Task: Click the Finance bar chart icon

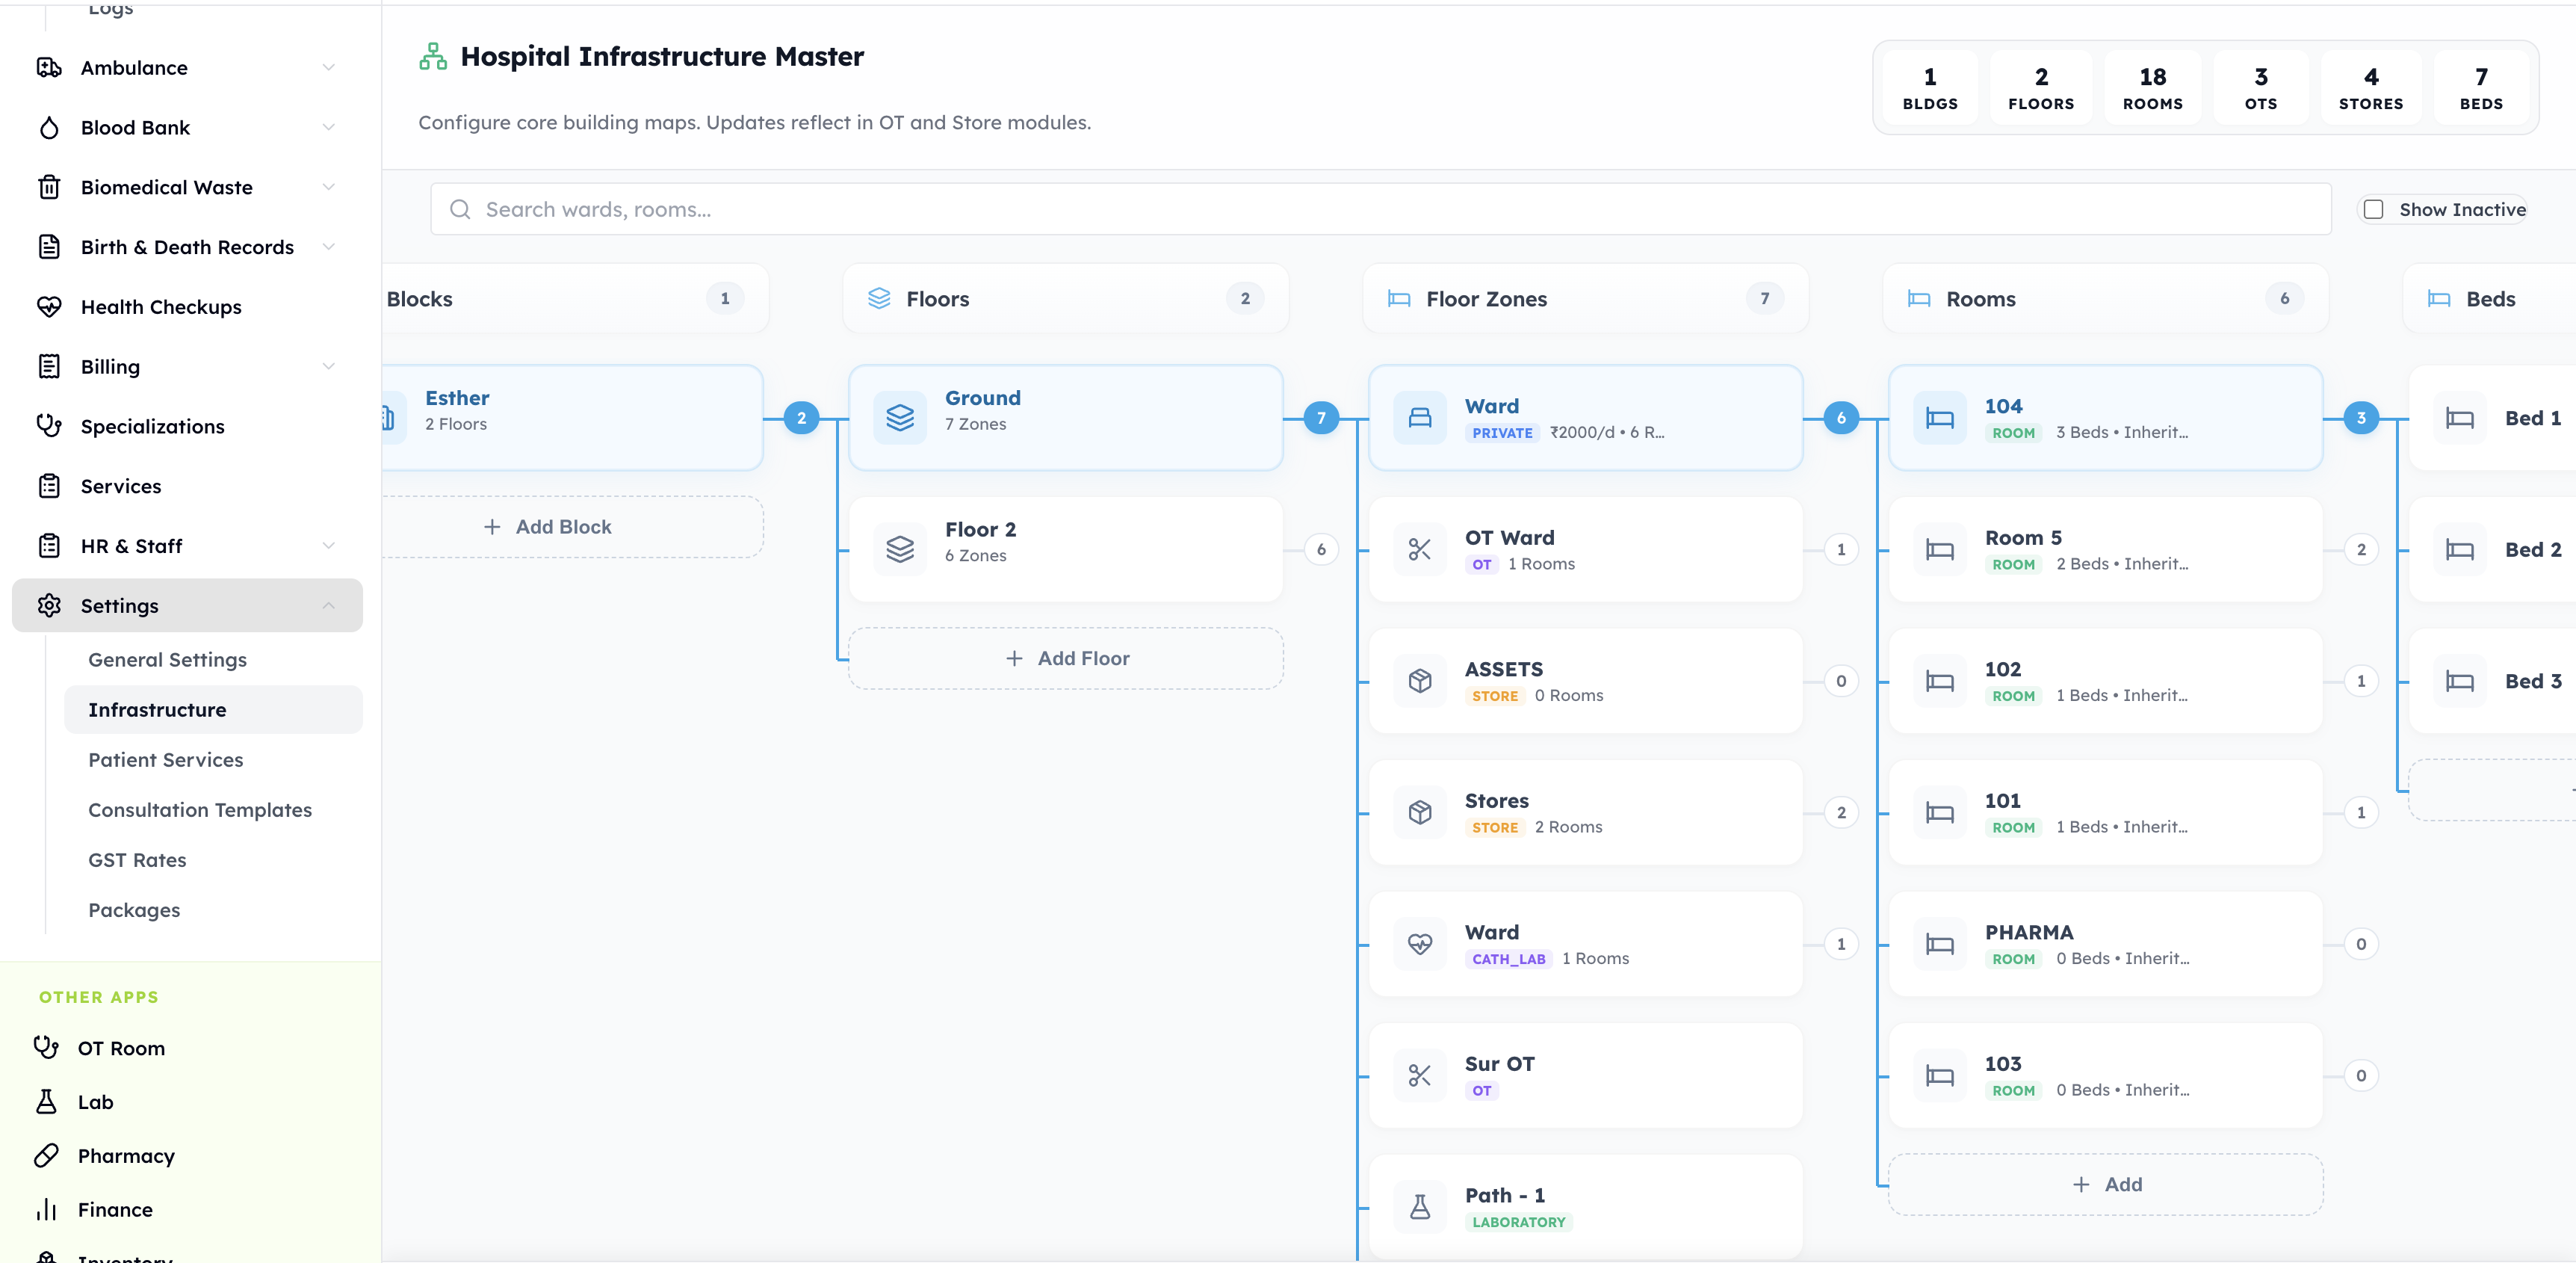Action: pyautogui.click(x=46, y=1210)
